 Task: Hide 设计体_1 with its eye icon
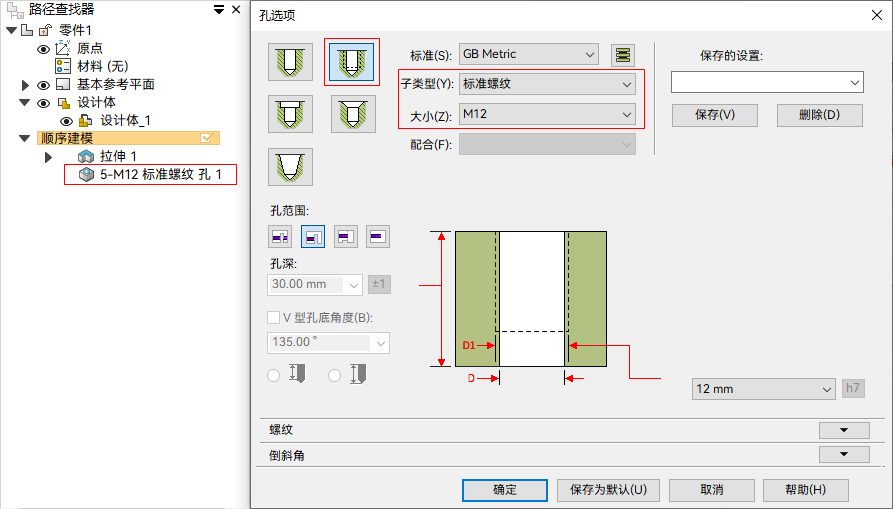coord(67,121)
